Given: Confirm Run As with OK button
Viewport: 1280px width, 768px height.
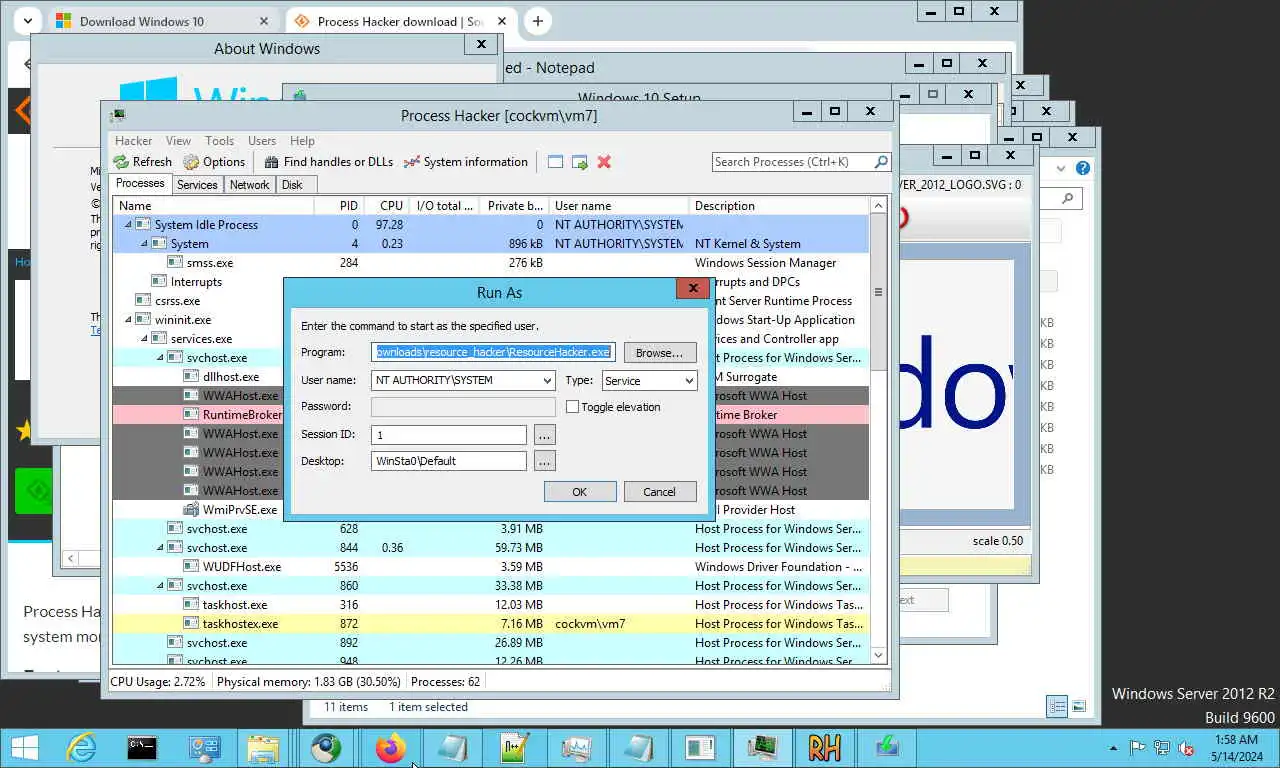Looking at the screenshot, I should [579, 492].
